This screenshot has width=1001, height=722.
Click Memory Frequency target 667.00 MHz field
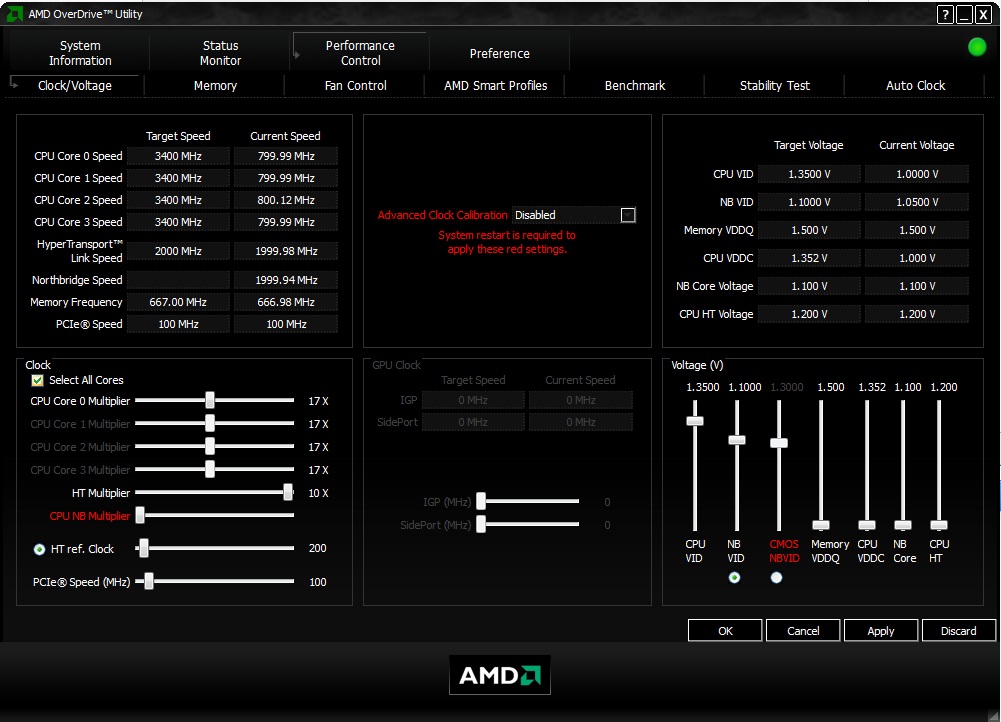(x=178, y=302)
